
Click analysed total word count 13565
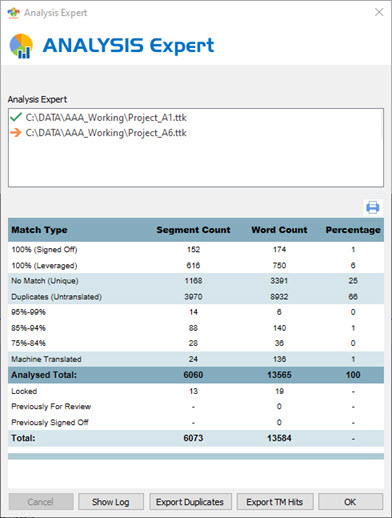point(279,375)
